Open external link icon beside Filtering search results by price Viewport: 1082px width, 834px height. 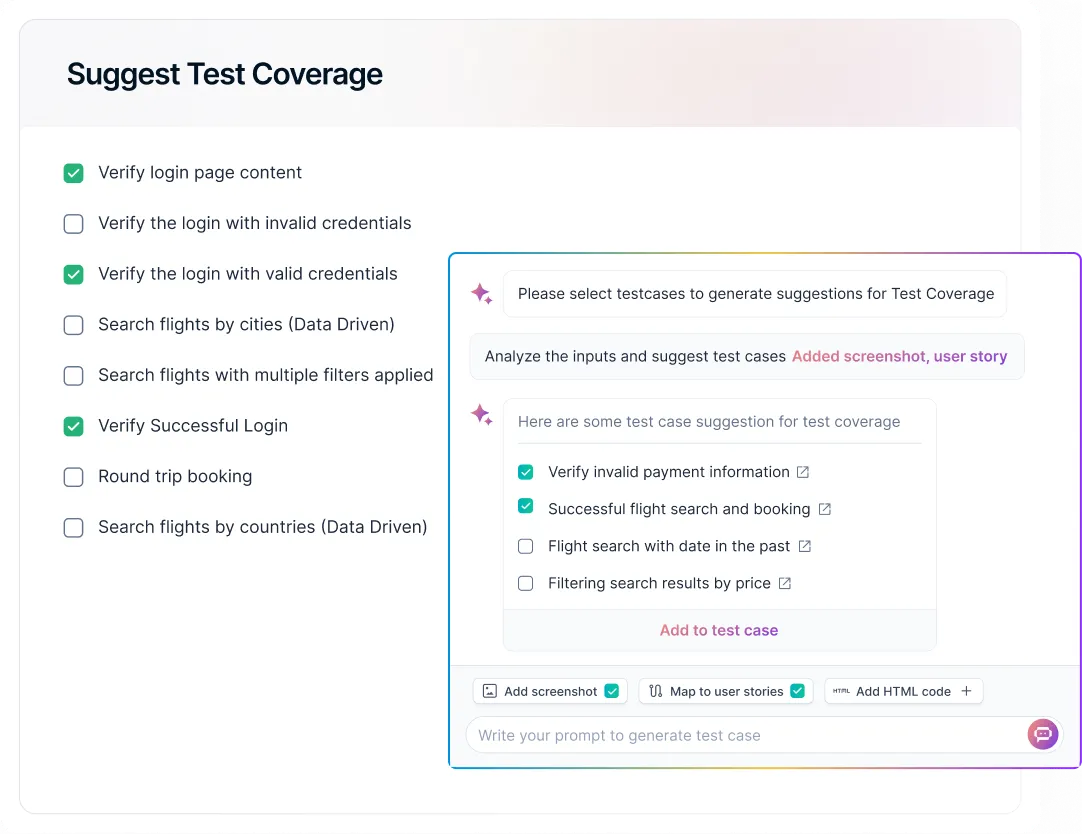(785, 583)
